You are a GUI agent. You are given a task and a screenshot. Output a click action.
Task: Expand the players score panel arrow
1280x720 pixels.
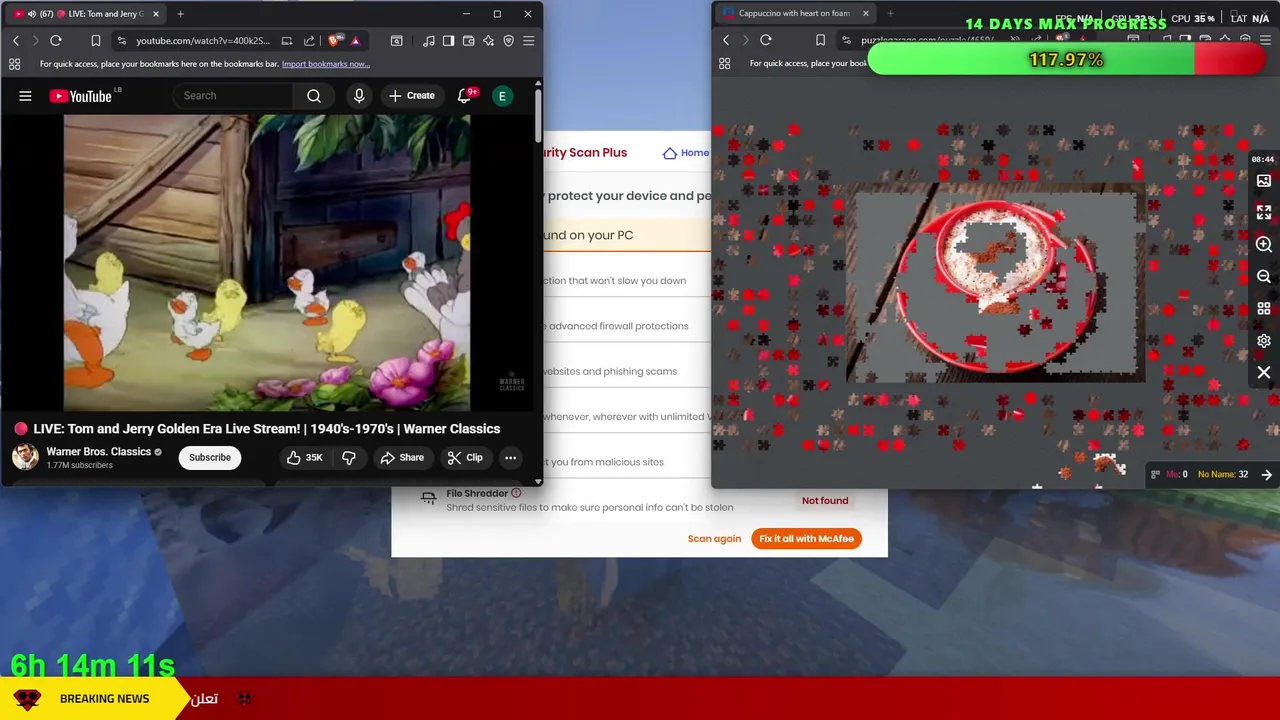point(1267,475)
